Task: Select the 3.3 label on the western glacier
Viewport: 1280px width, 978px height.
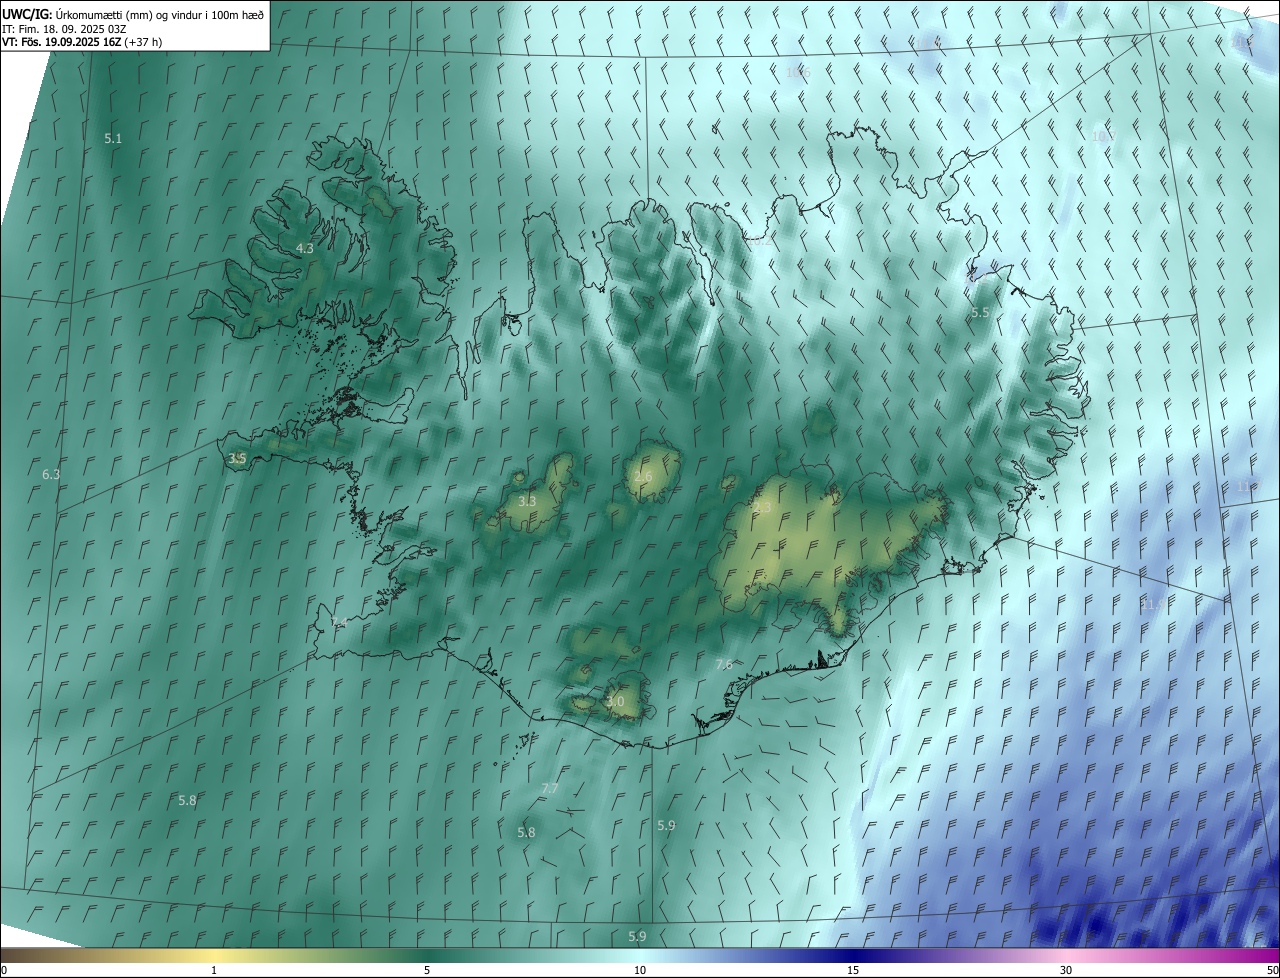Action: click(528, 501)
